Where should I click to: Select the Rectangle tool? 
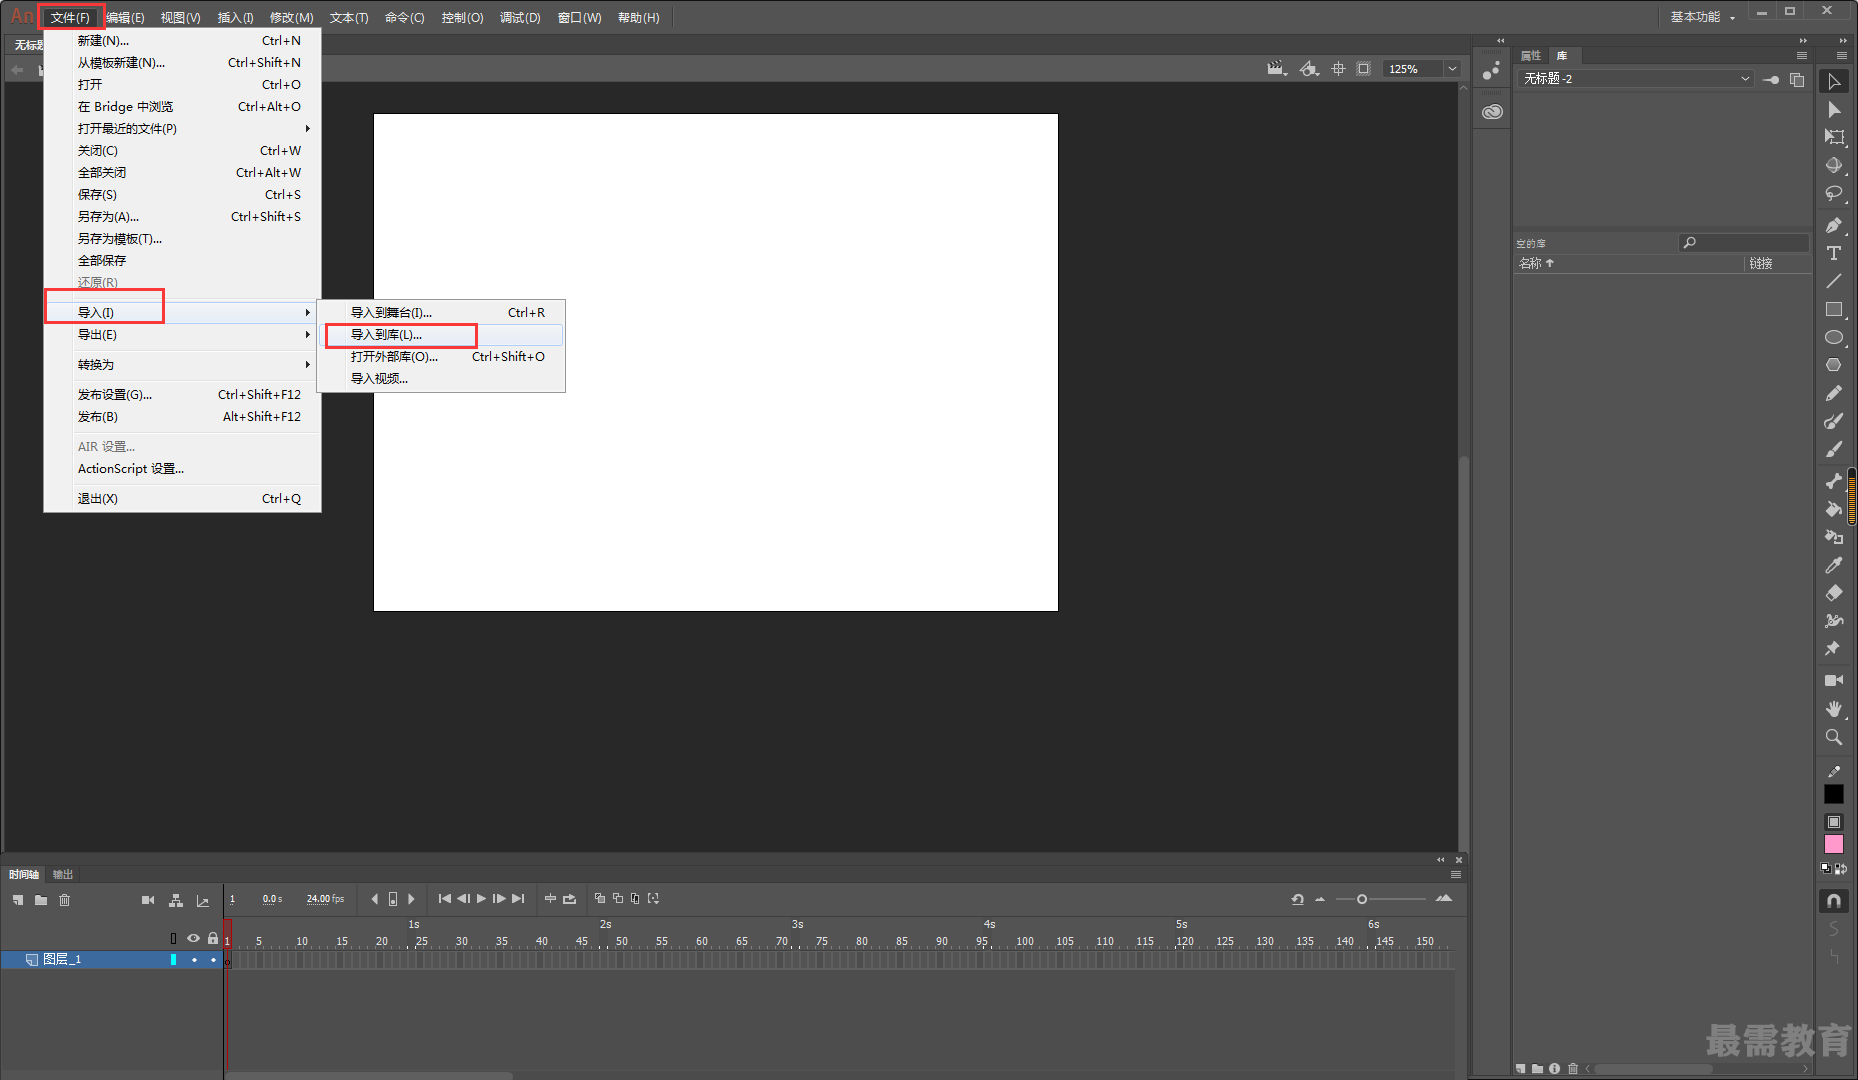coord(1834,310)
